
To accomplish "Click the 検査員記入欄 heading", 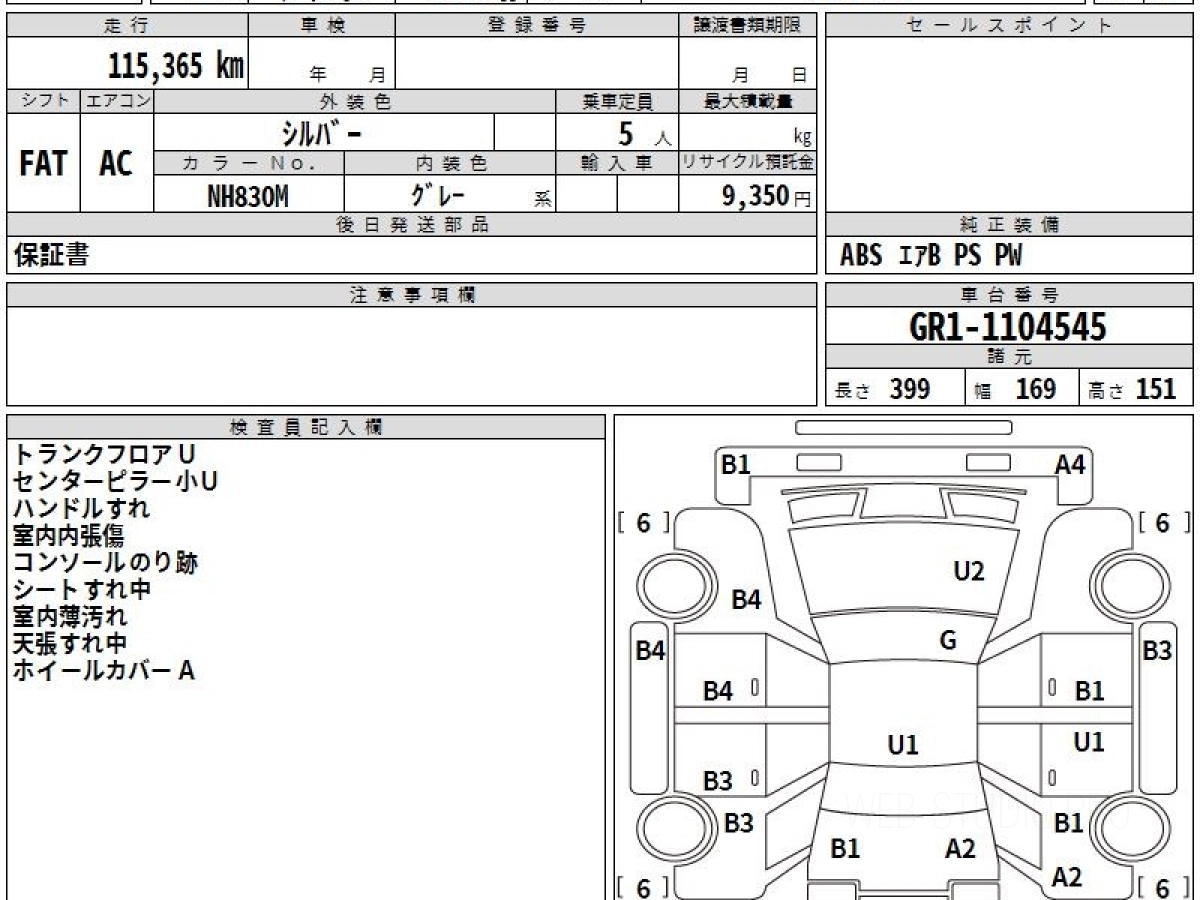I will tap(306, 427).
